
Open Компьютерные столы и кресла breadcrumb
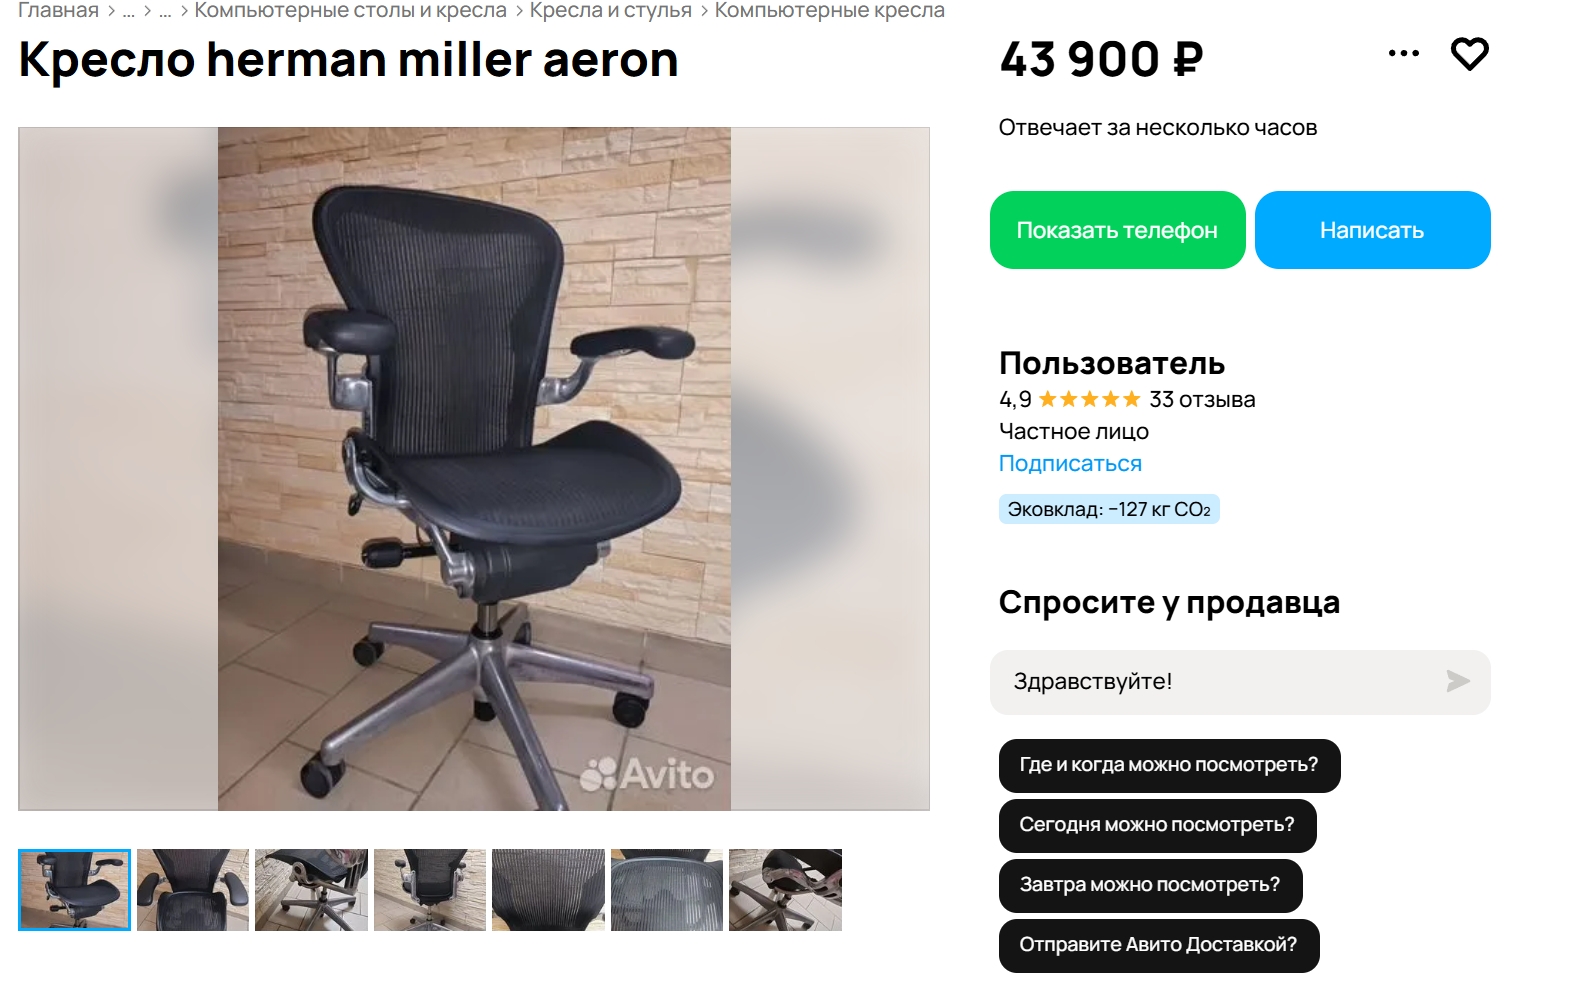(350, 11)
